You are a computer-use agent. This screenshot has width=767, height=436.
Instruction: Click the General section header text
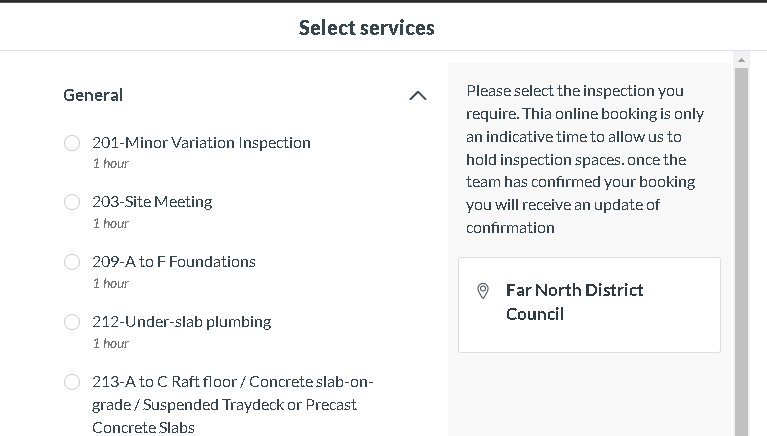[93, 95]
